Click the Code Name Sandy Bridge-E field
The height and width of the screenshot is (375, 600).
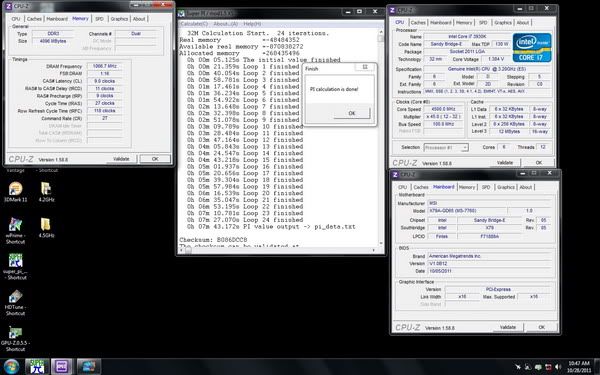coord(446,44)
